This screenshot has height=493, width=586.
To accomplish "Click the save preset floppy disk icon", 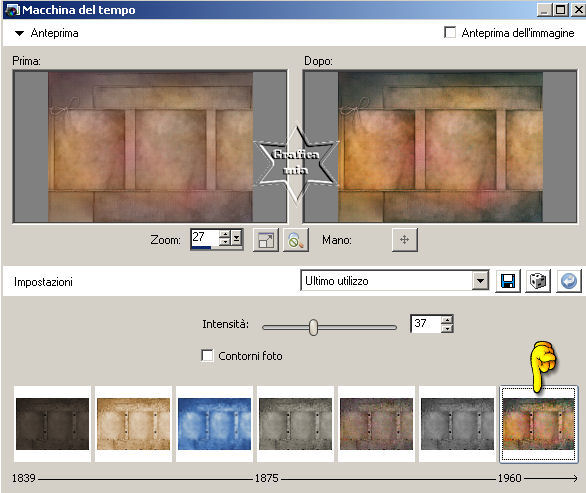I will (x=508, y=281).
